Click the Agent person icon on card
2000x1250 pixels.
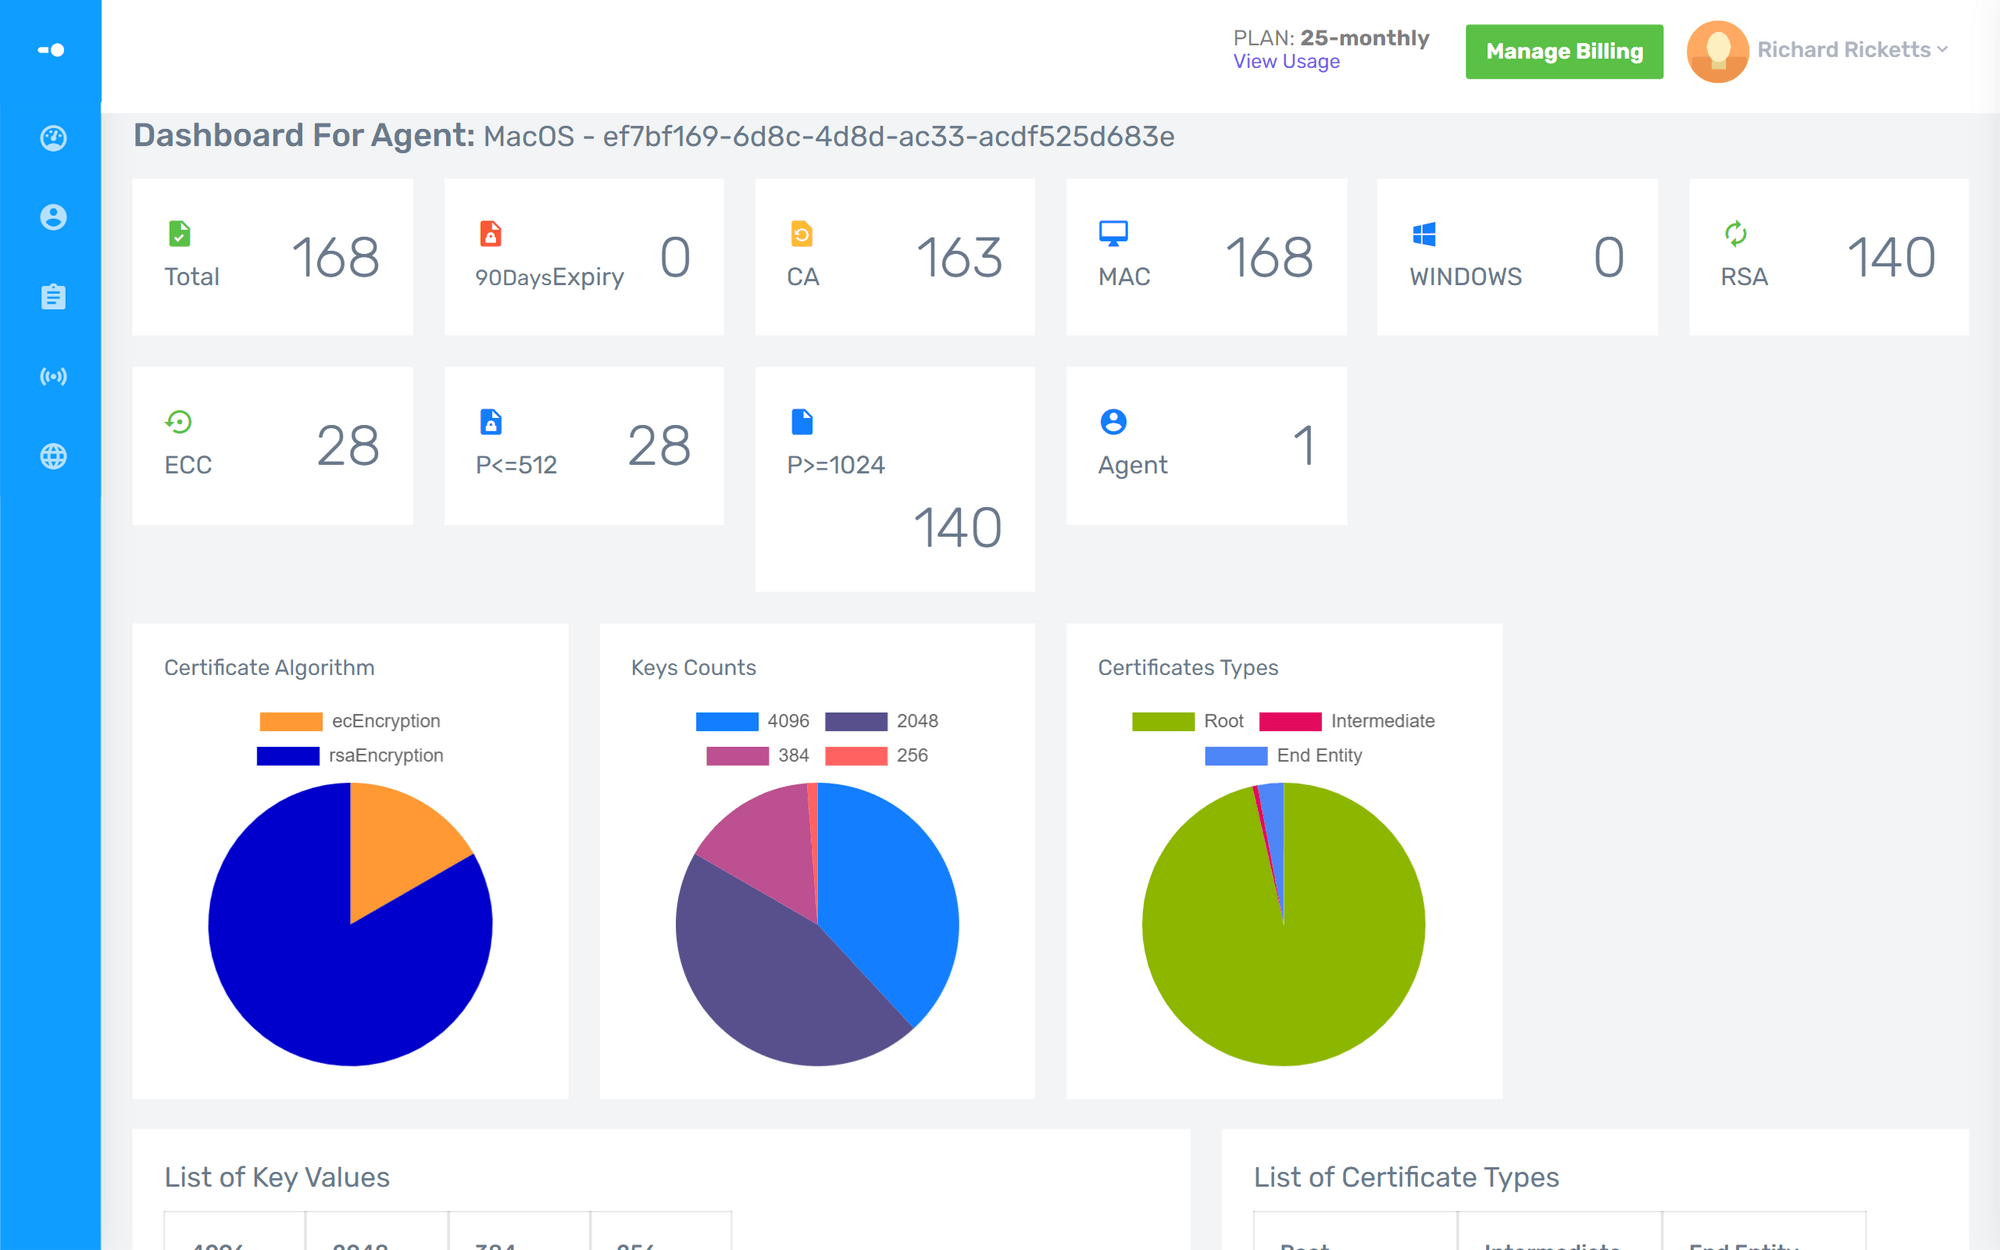pyautogui.click(x=1113, y=422)
